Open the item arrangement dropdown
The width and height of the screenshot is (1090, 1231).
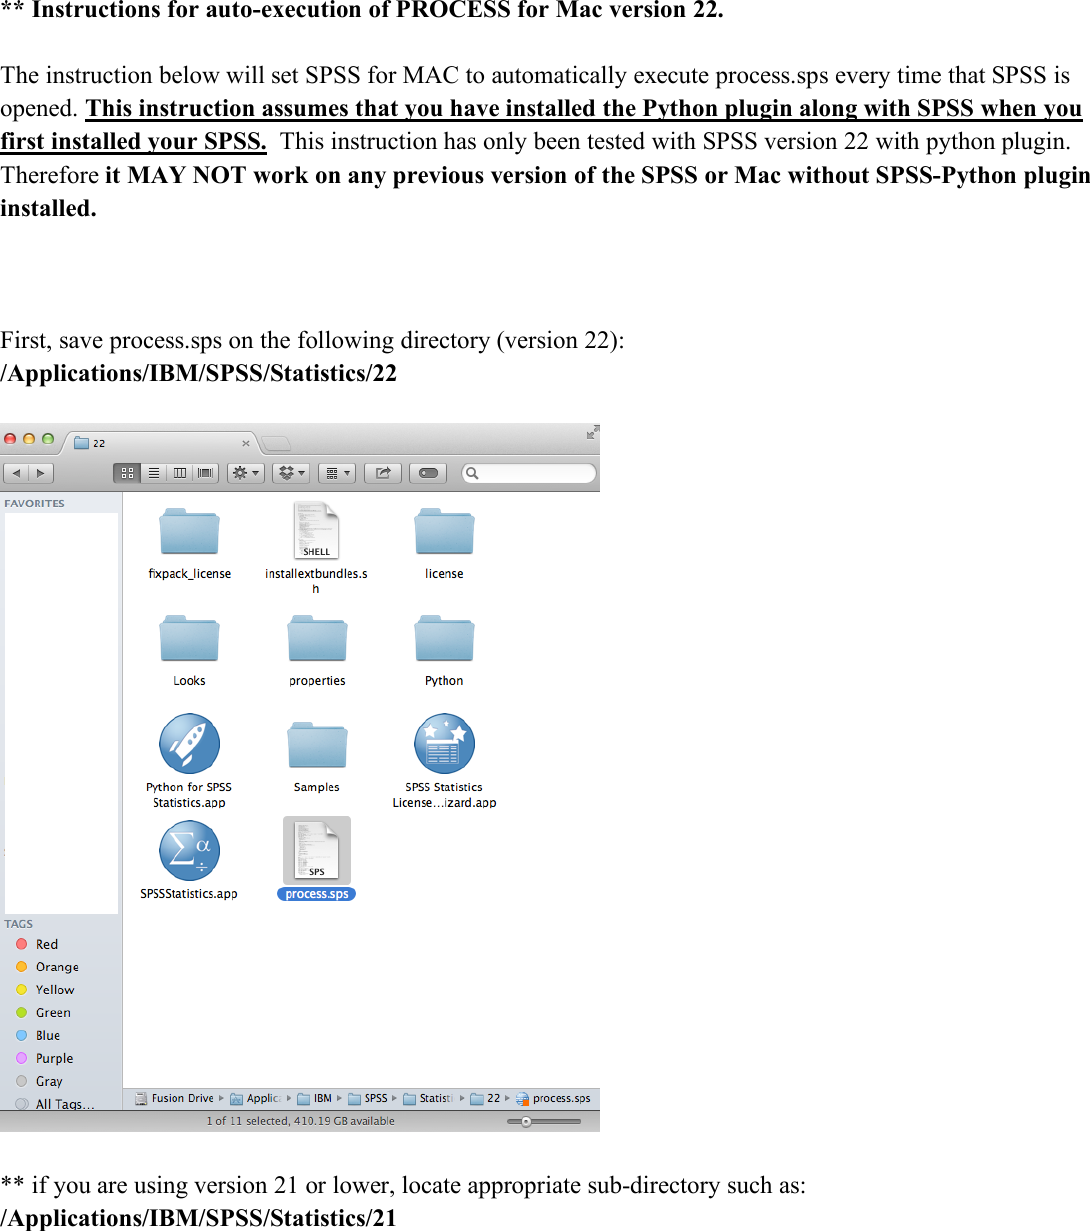coord(337,473)
